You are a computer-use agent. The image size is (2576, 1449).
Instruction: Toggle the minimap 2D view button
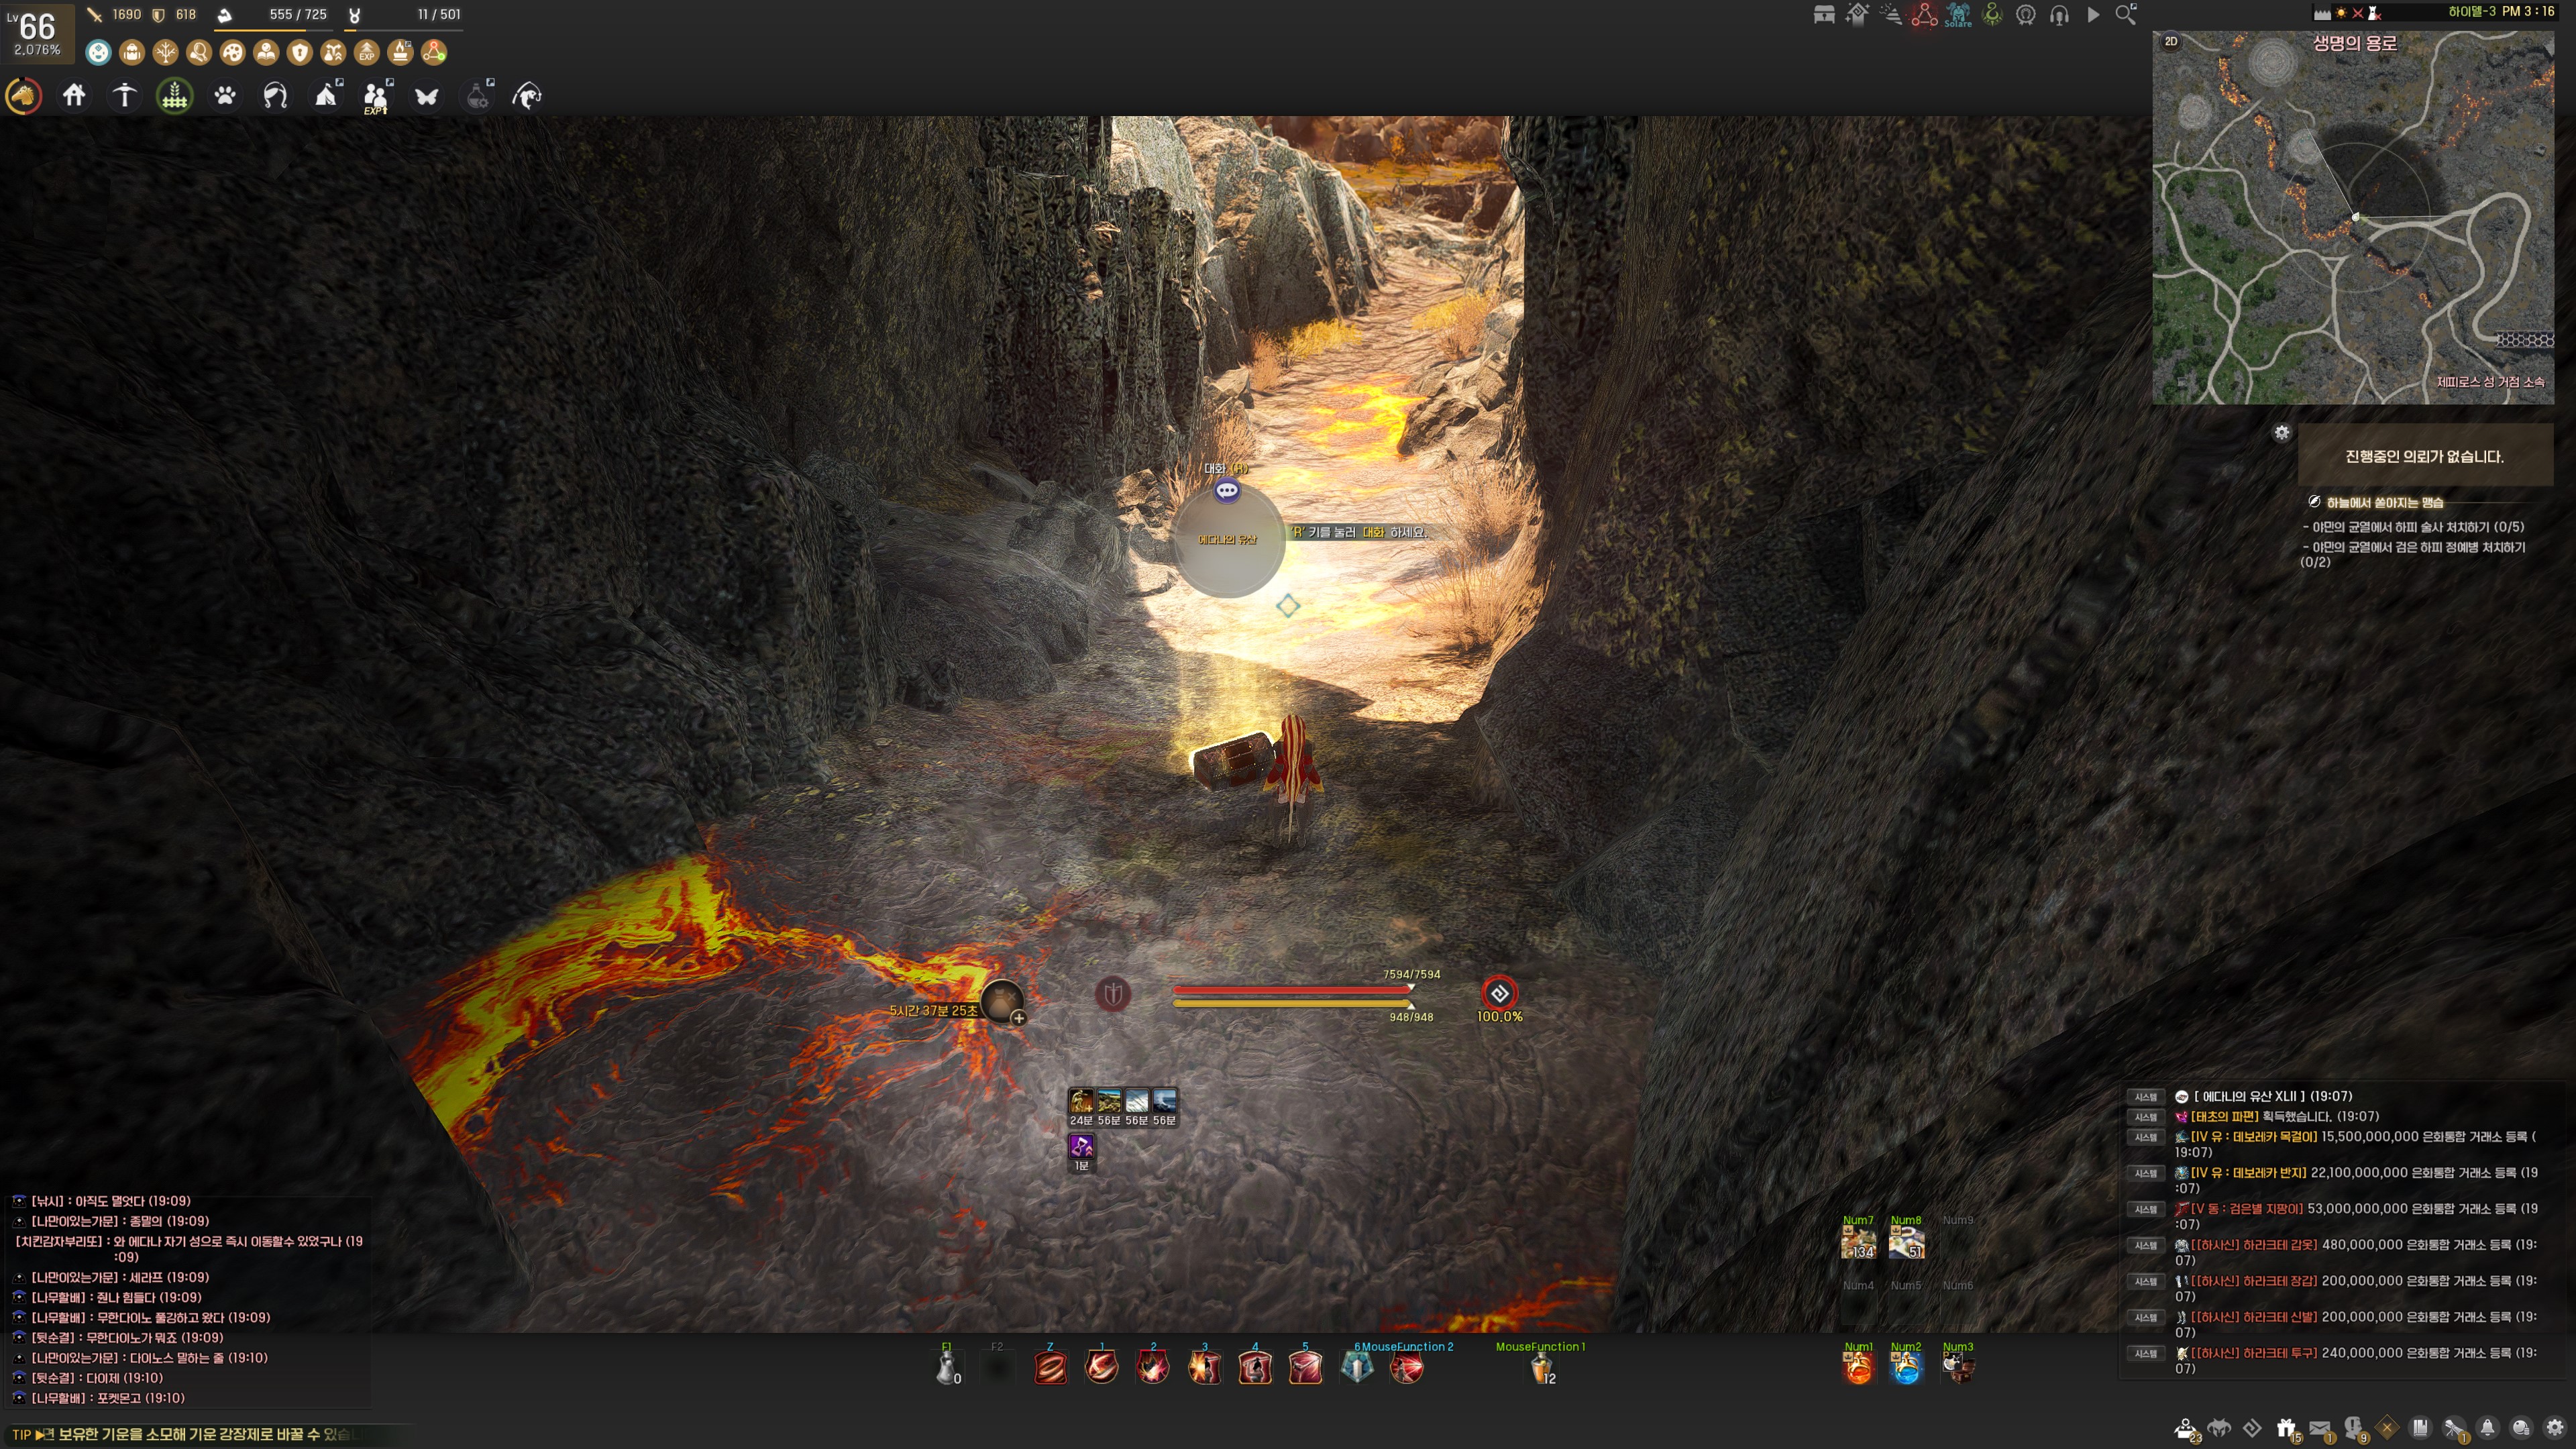(2171, 41)
